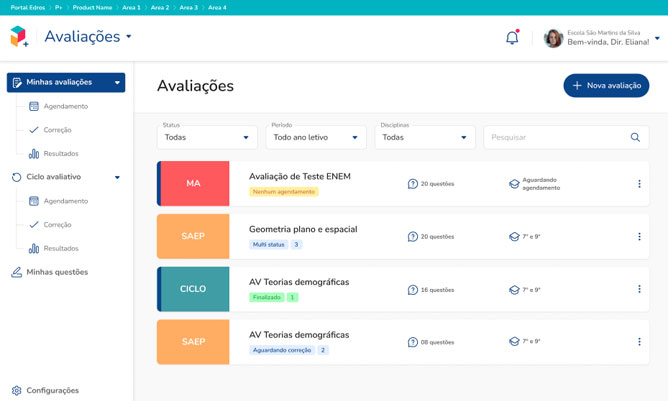
Task: Open the user account dropdown arrow
Action: [x=657, y=38]
